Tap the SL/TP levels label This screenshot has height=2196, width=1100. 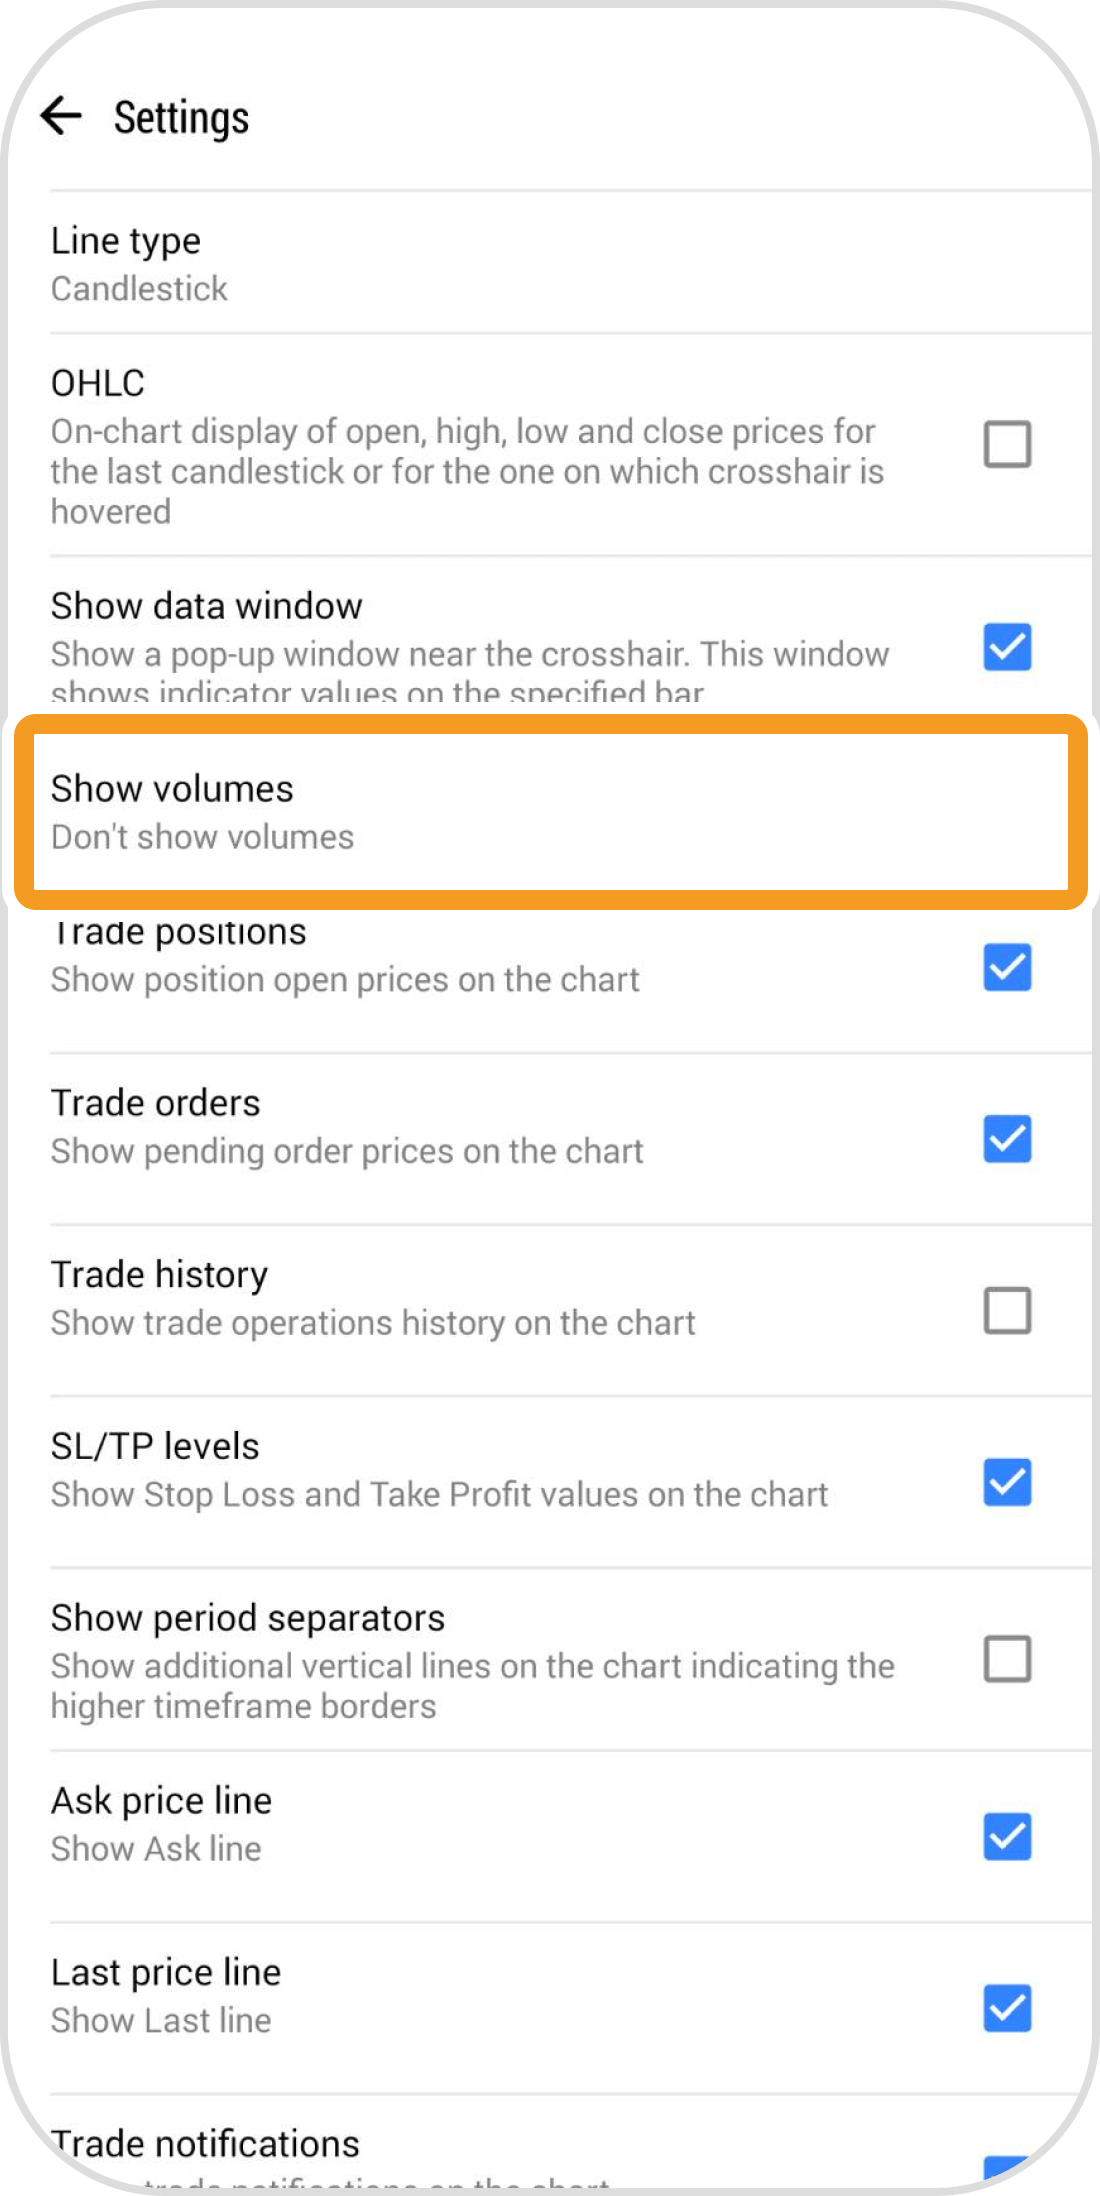tap(155, 1447)
